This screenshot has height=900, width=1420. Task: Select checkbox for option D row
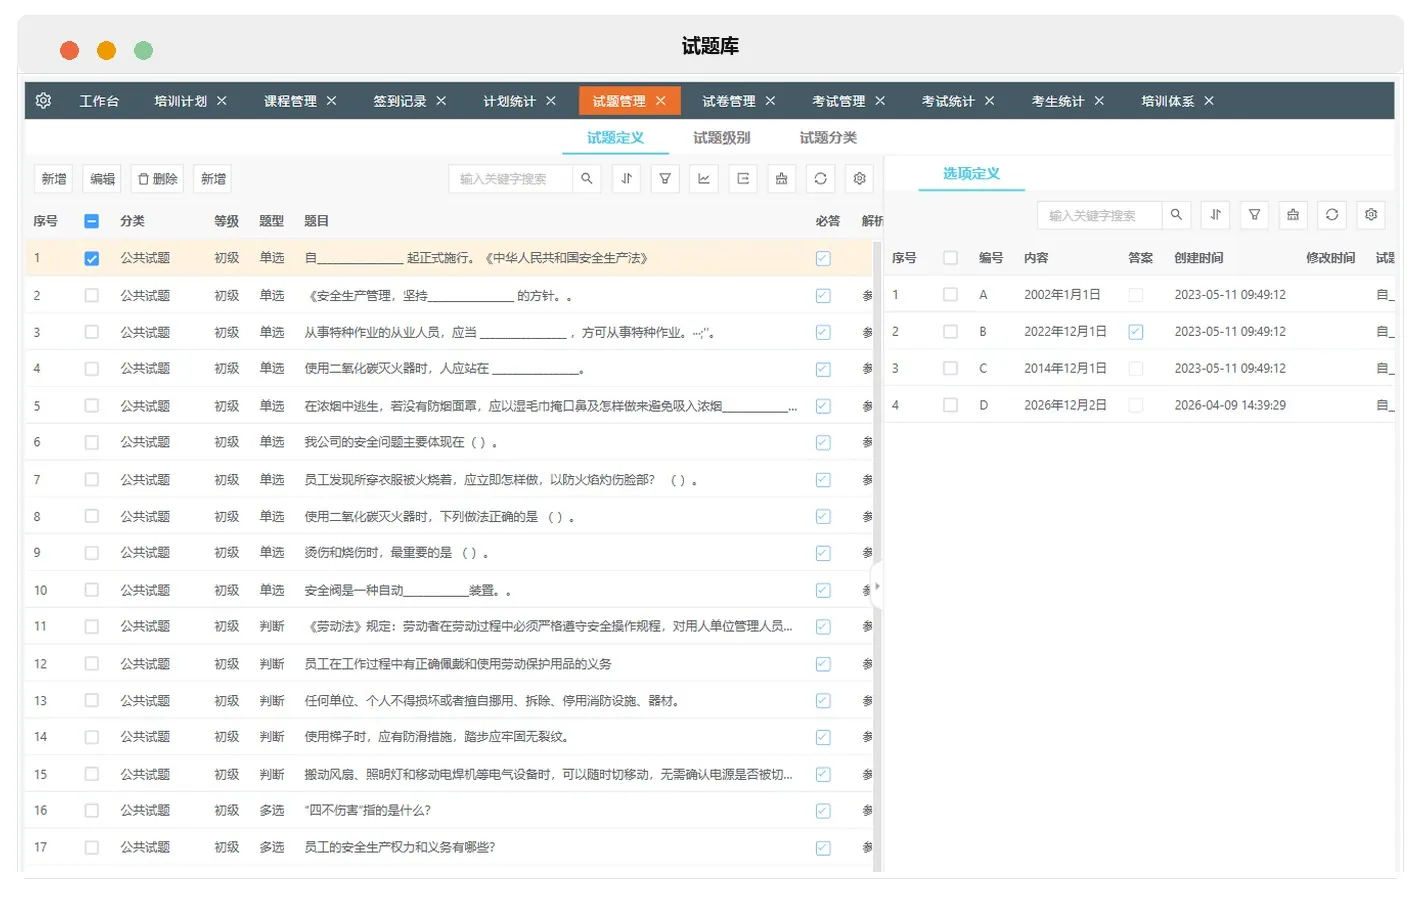coord(951,405)
